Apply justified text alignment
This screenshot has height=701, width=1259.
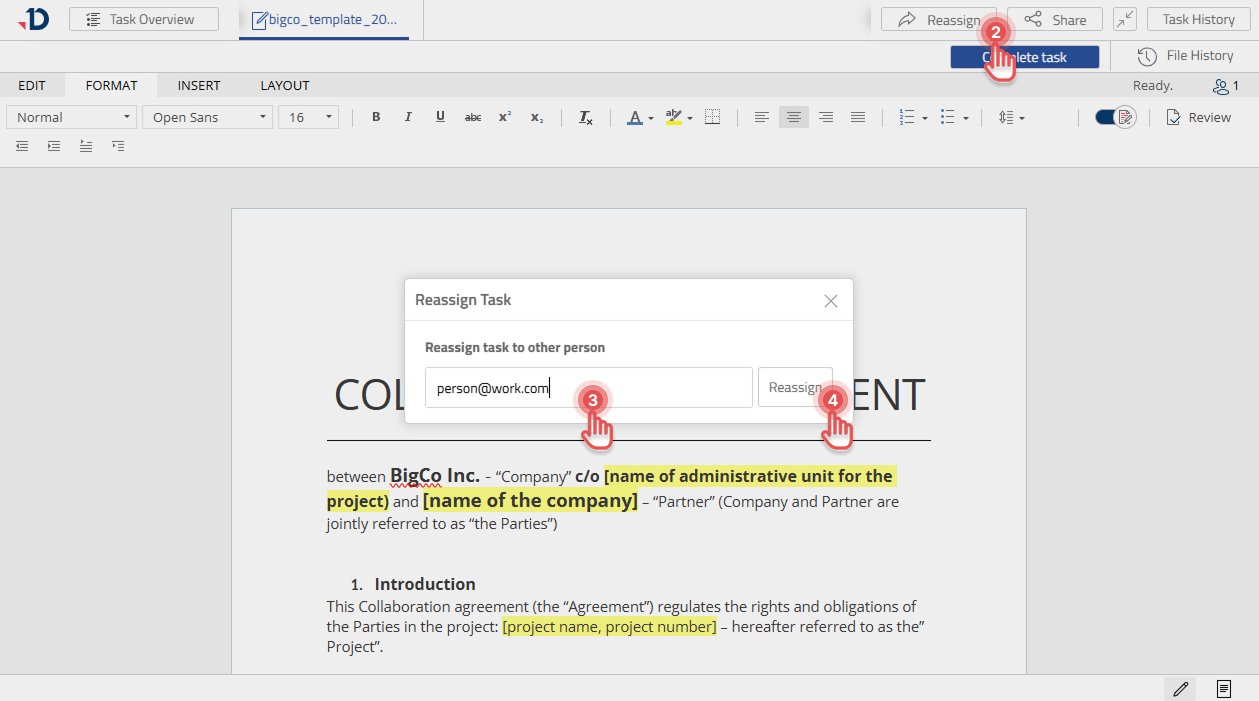point(857,117)
